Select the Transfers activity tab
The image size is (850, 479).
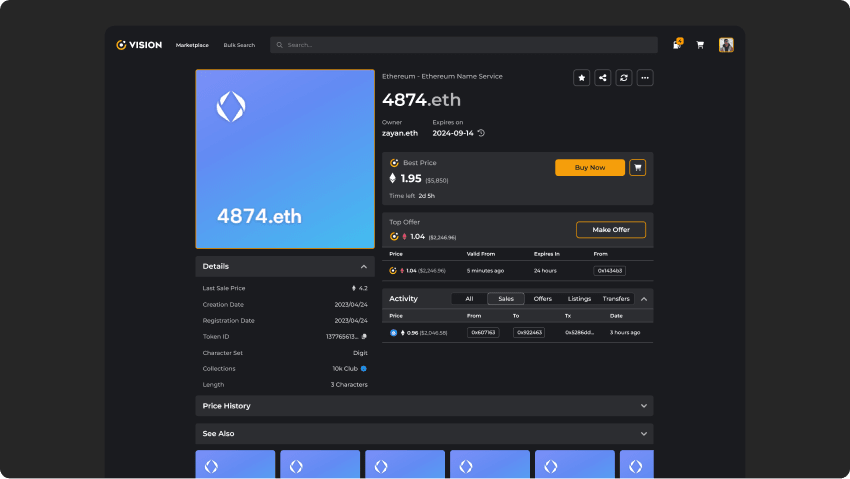click(x=616, y=299)
